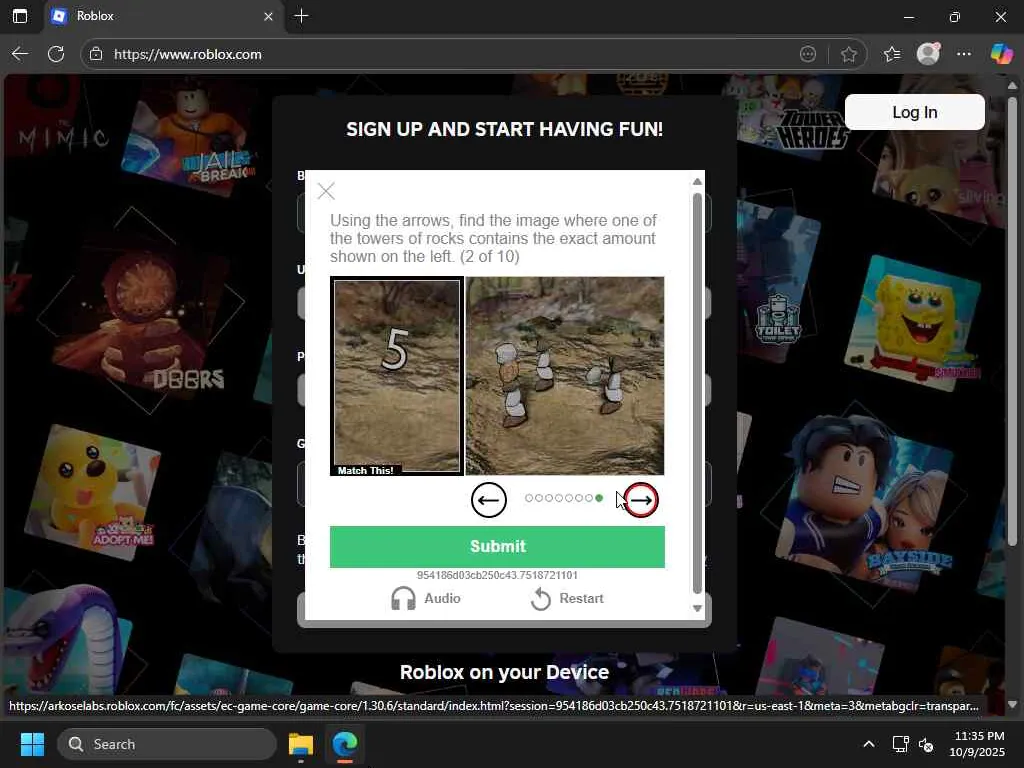Go back with browser back arrow
This screenshot has height=768, width=1024.
click(20, 54)
